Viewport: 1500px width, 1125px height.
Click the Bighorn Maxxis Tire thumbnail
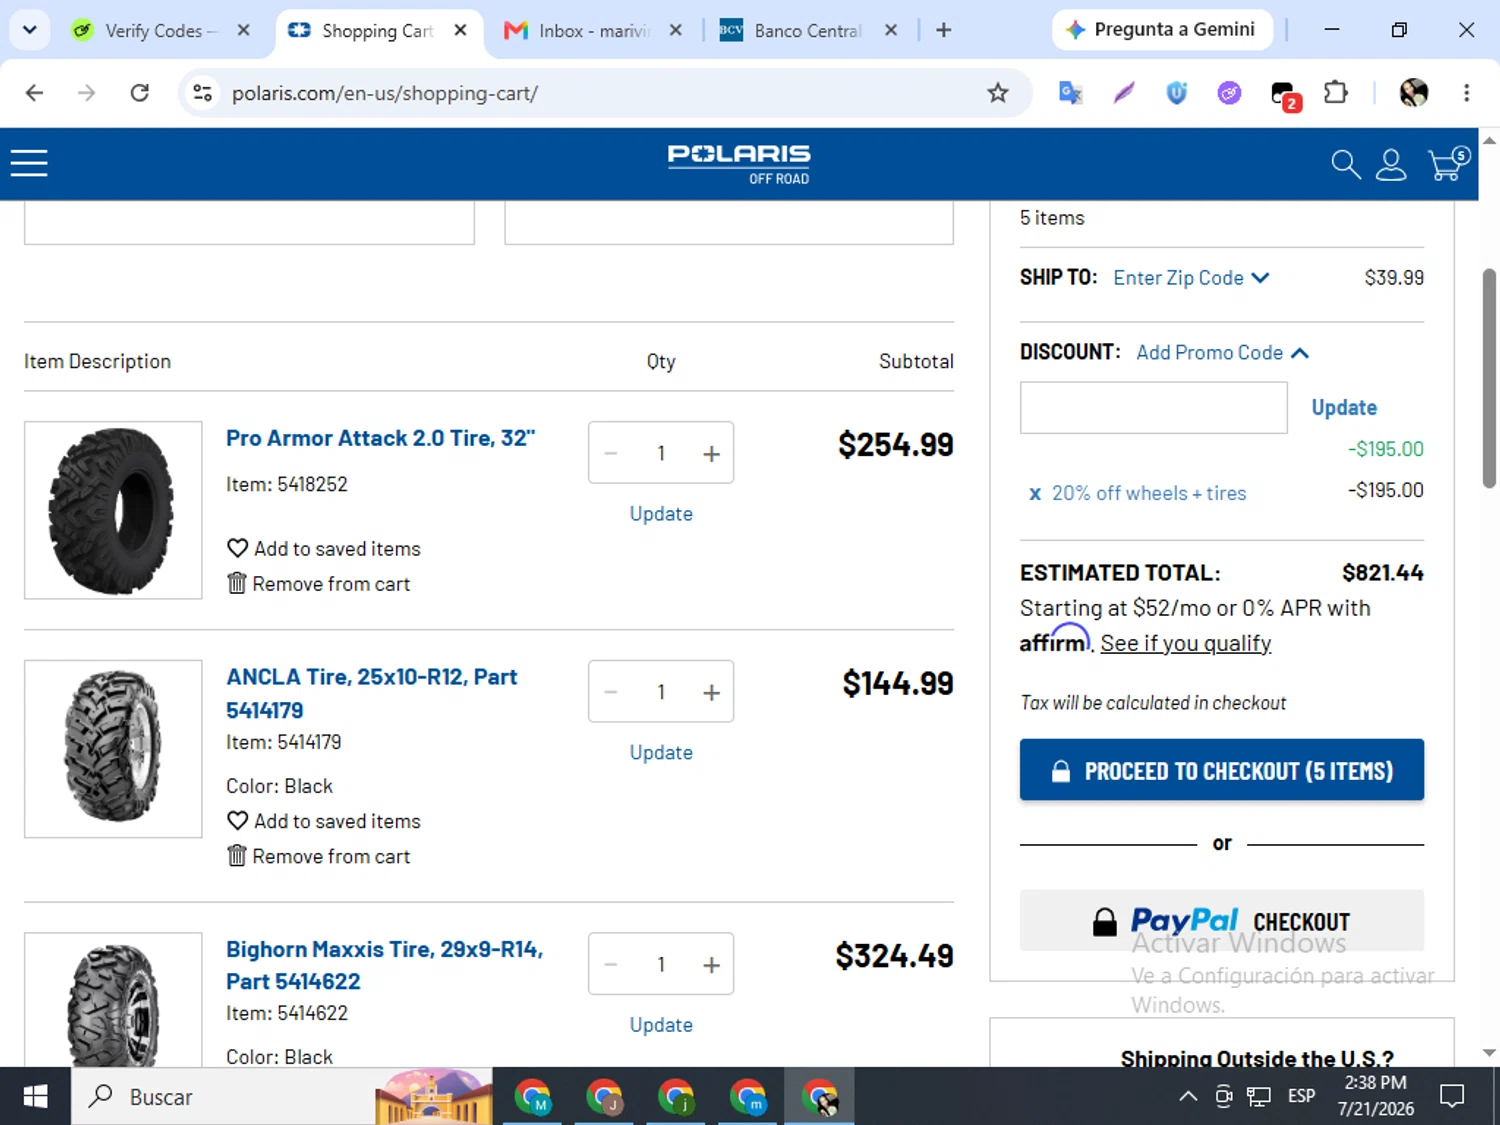(113, 1000)
